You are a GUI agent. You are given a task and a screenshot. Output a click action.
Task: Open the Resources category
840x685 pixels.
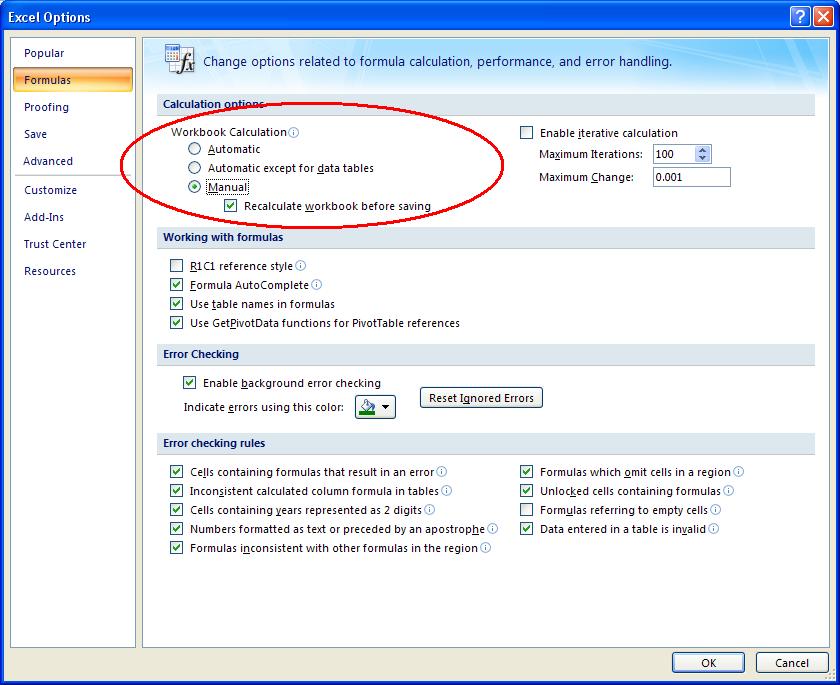[72, 271]
